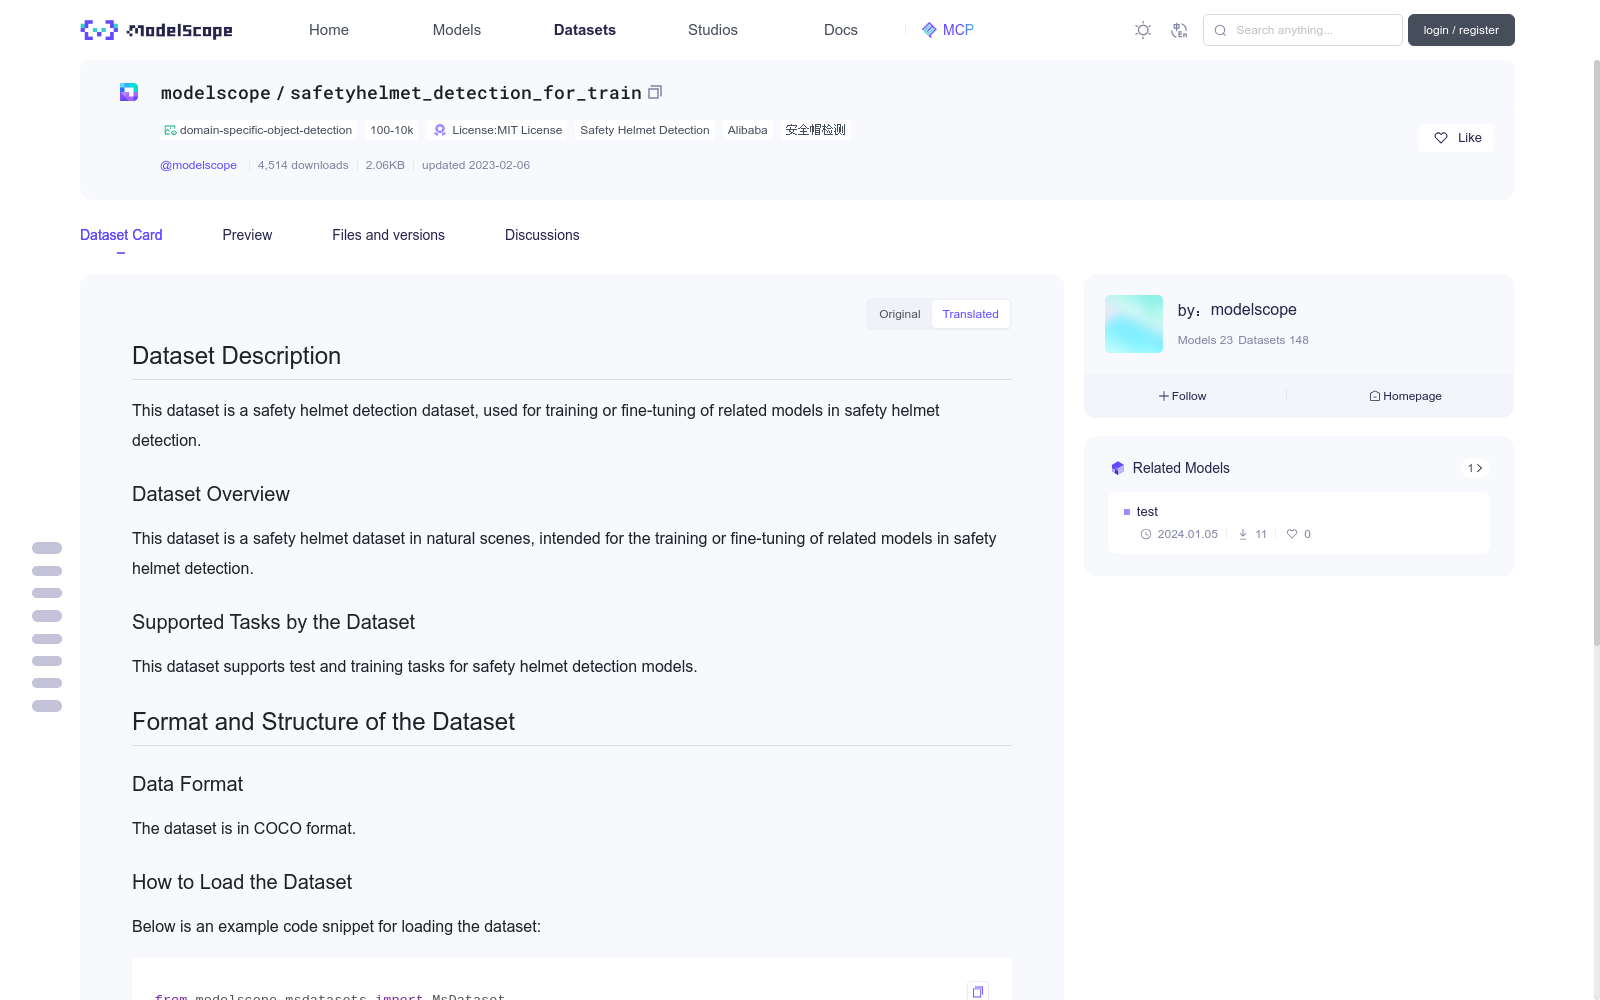
Task: Jump to last outline marker in left rail
Action: [x=47, y=706]
